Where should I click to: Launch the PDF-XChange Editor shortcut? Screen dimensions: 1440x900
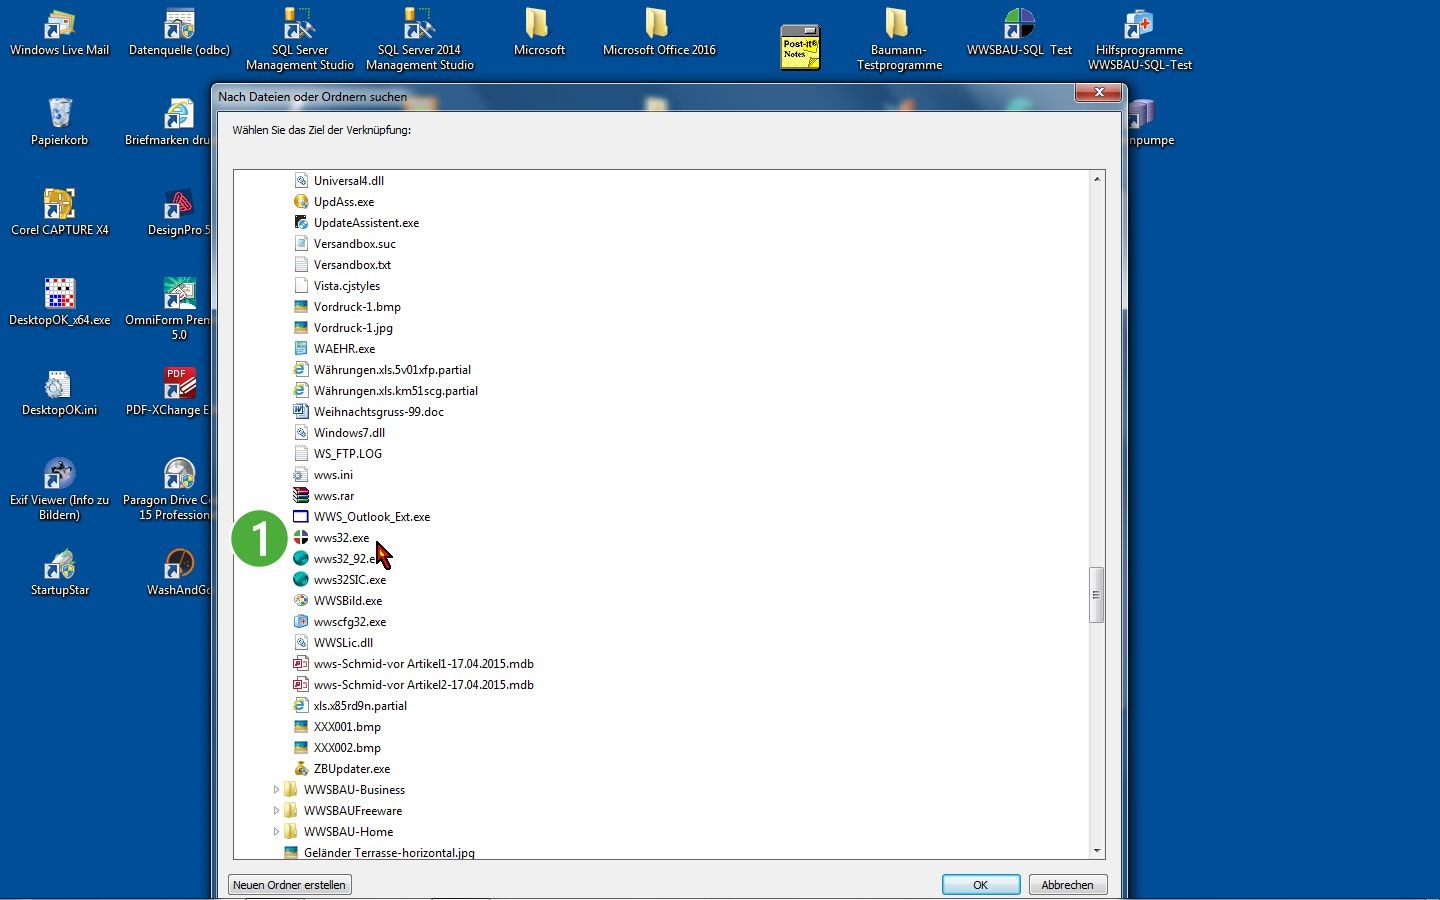tap(168, 392)
